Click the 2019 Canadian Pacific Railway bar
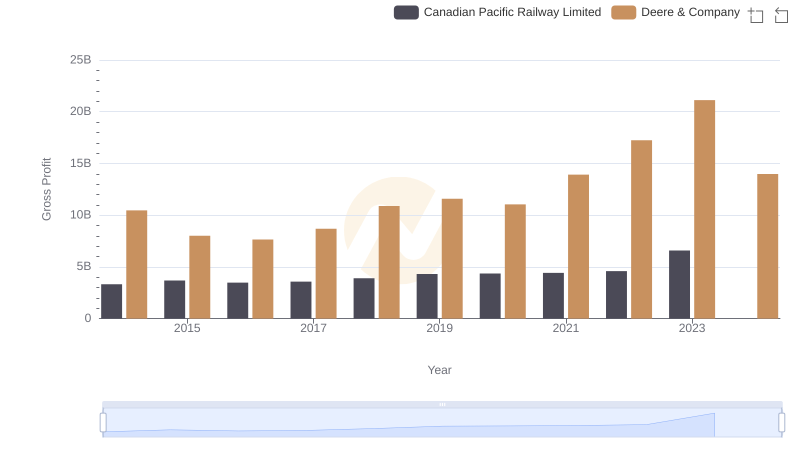This screenshot has height=461, width=800. click(x=427, y=296)
